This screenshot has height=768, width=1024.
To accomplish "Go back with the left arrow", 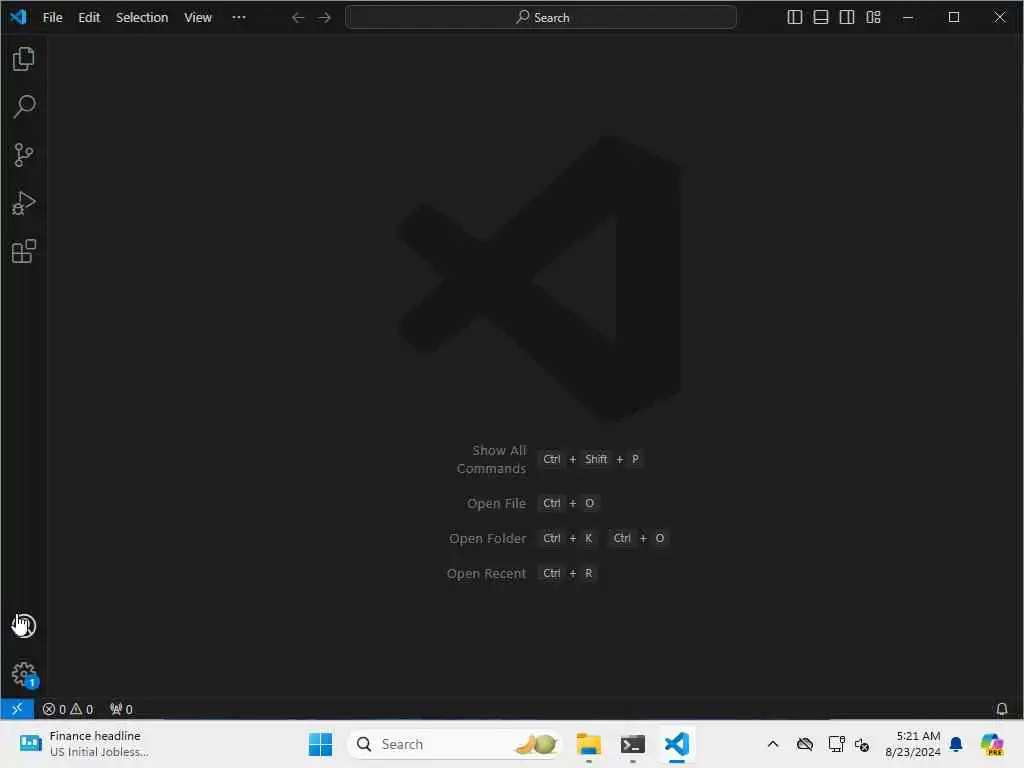I will point(298,18).
